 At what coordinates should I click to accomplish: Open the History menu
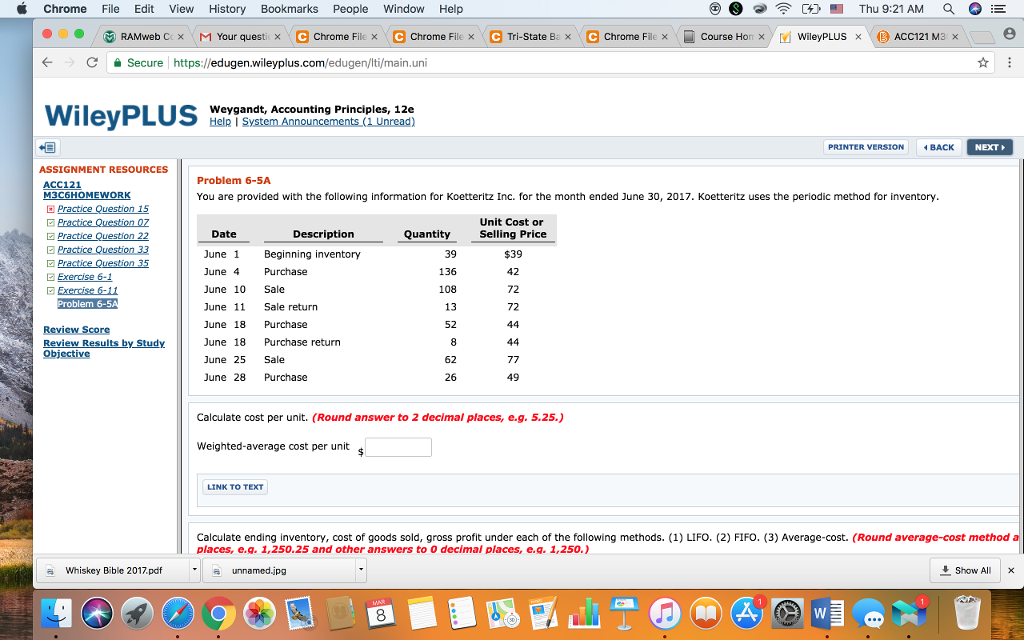click(x=227, y=8)
